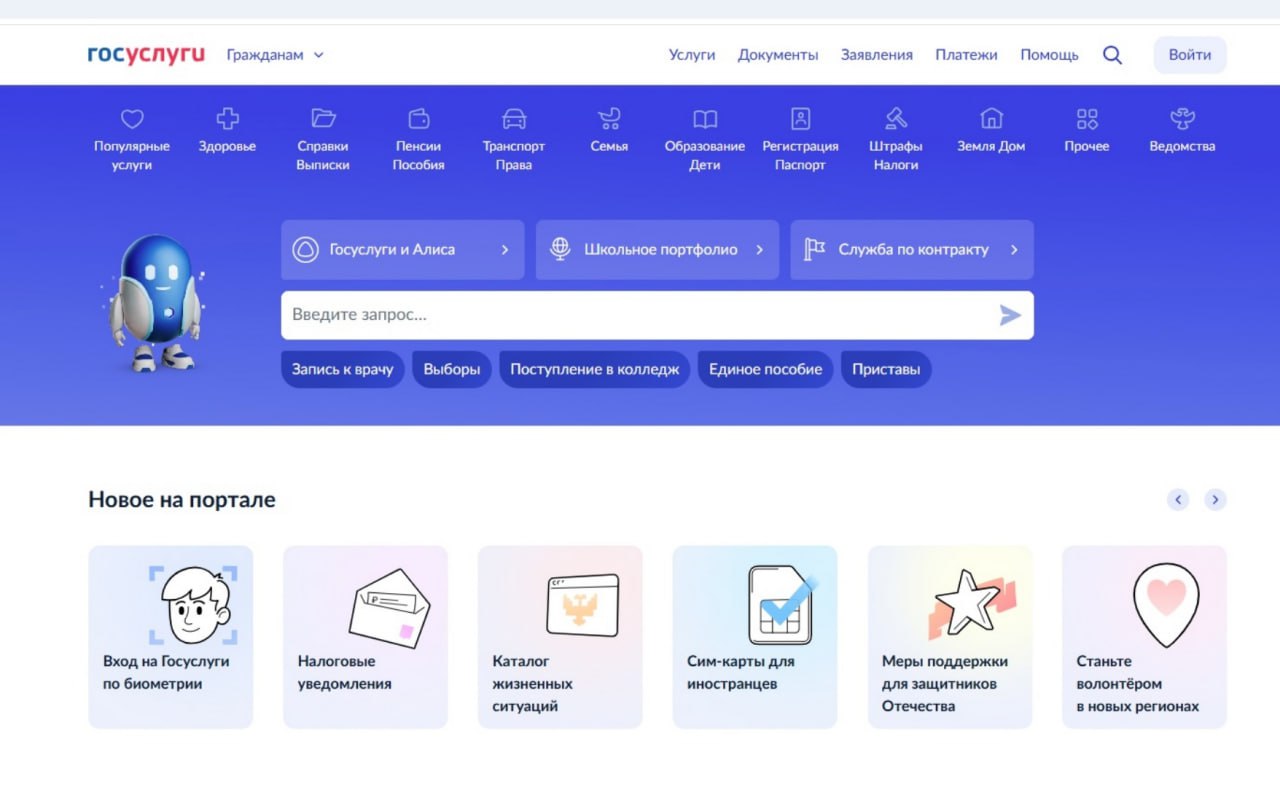This screenshot has width=1280, height=787.
Task: Click the flag icon of Служба по контракту
Action: click(x=814, y=250)
